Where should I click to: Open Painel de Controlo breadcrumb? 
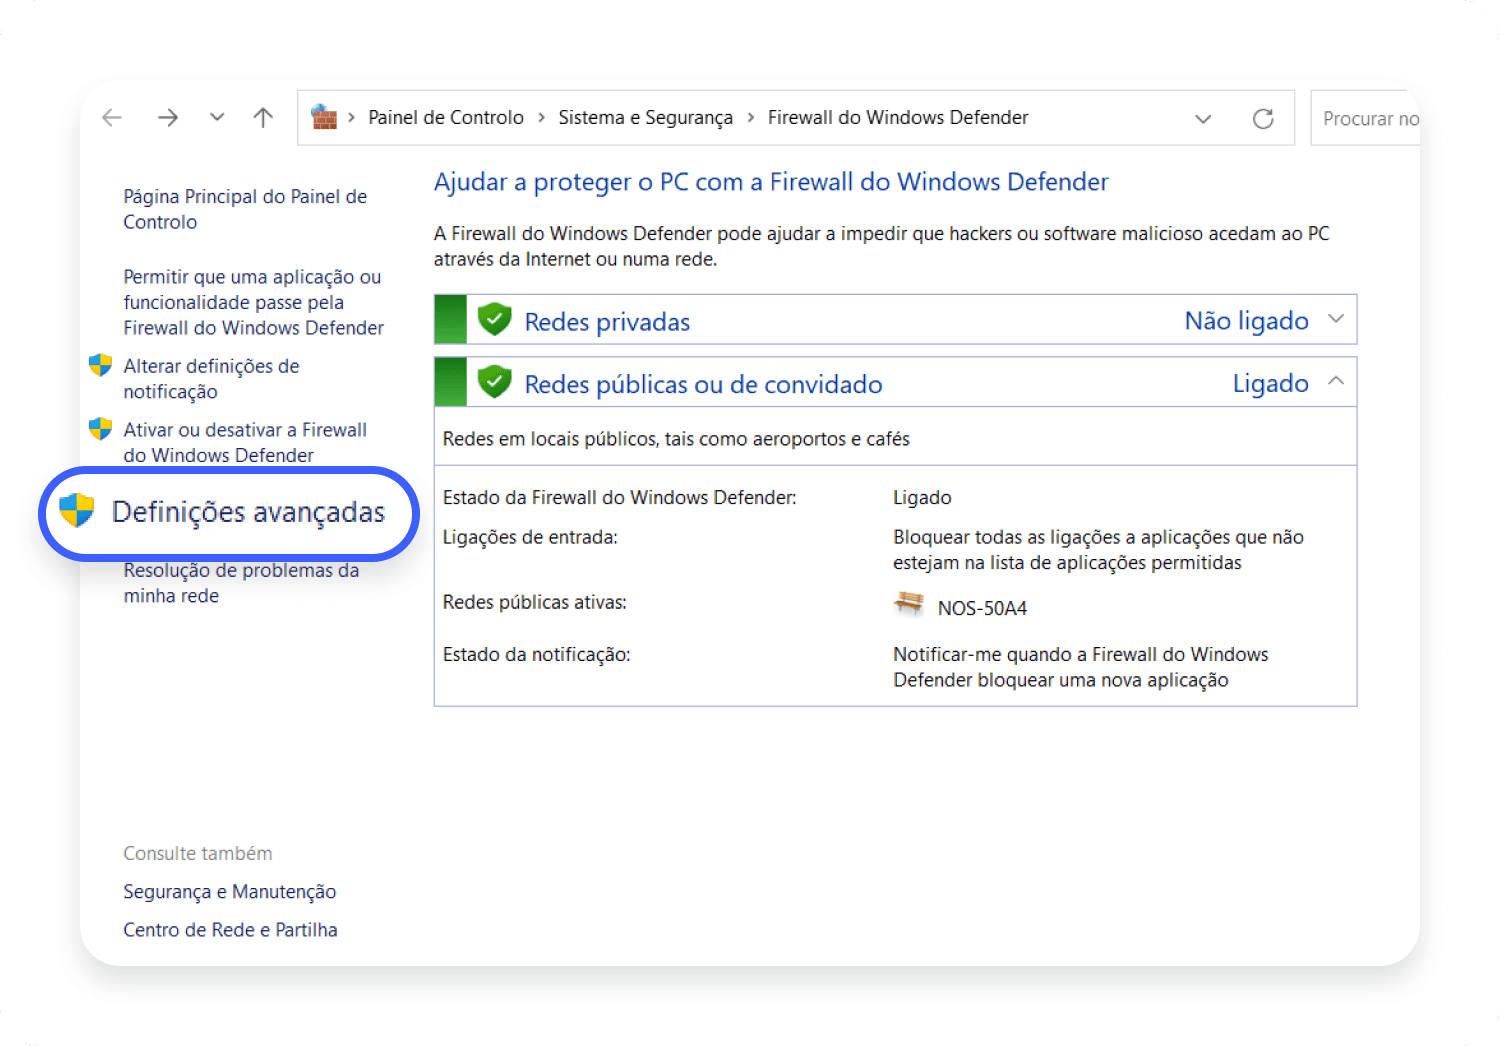coord(446,118)
